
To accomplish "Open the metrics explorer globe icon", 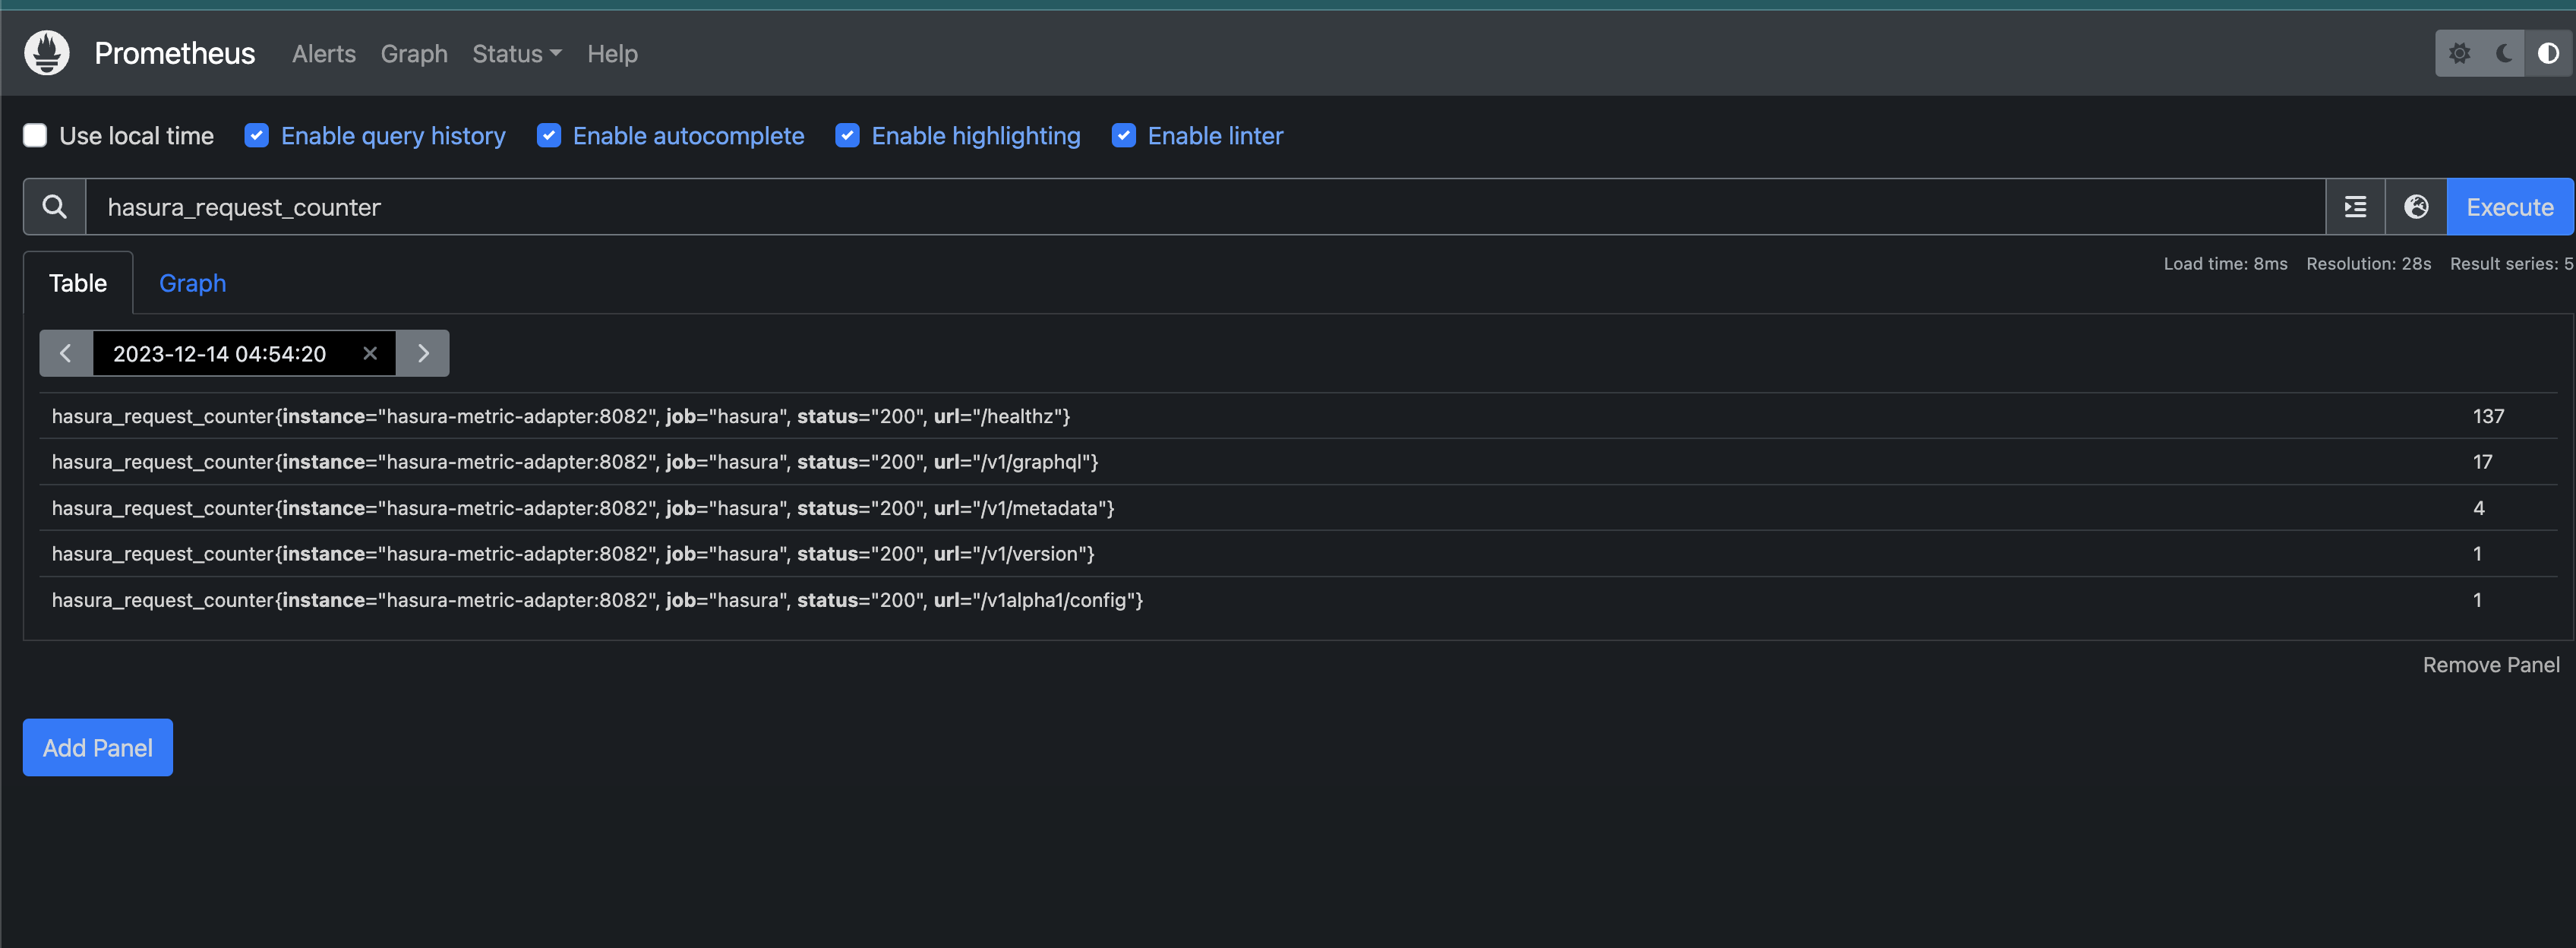I will [x=2416, y=207].
